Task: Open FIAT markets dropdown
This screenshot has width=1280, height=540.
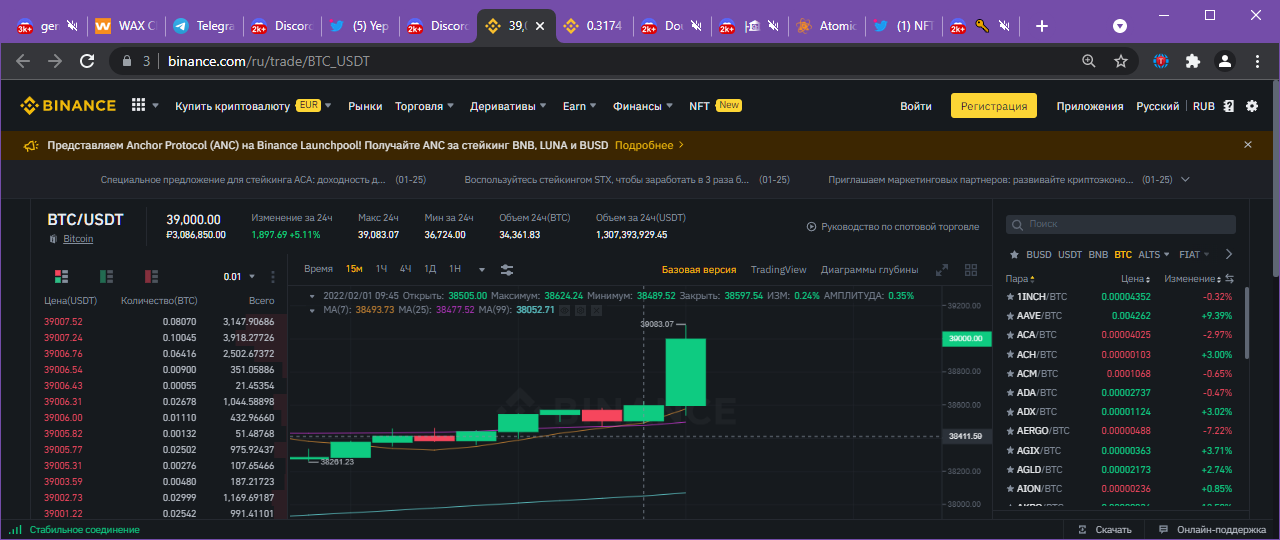Action: [1194, 255]
